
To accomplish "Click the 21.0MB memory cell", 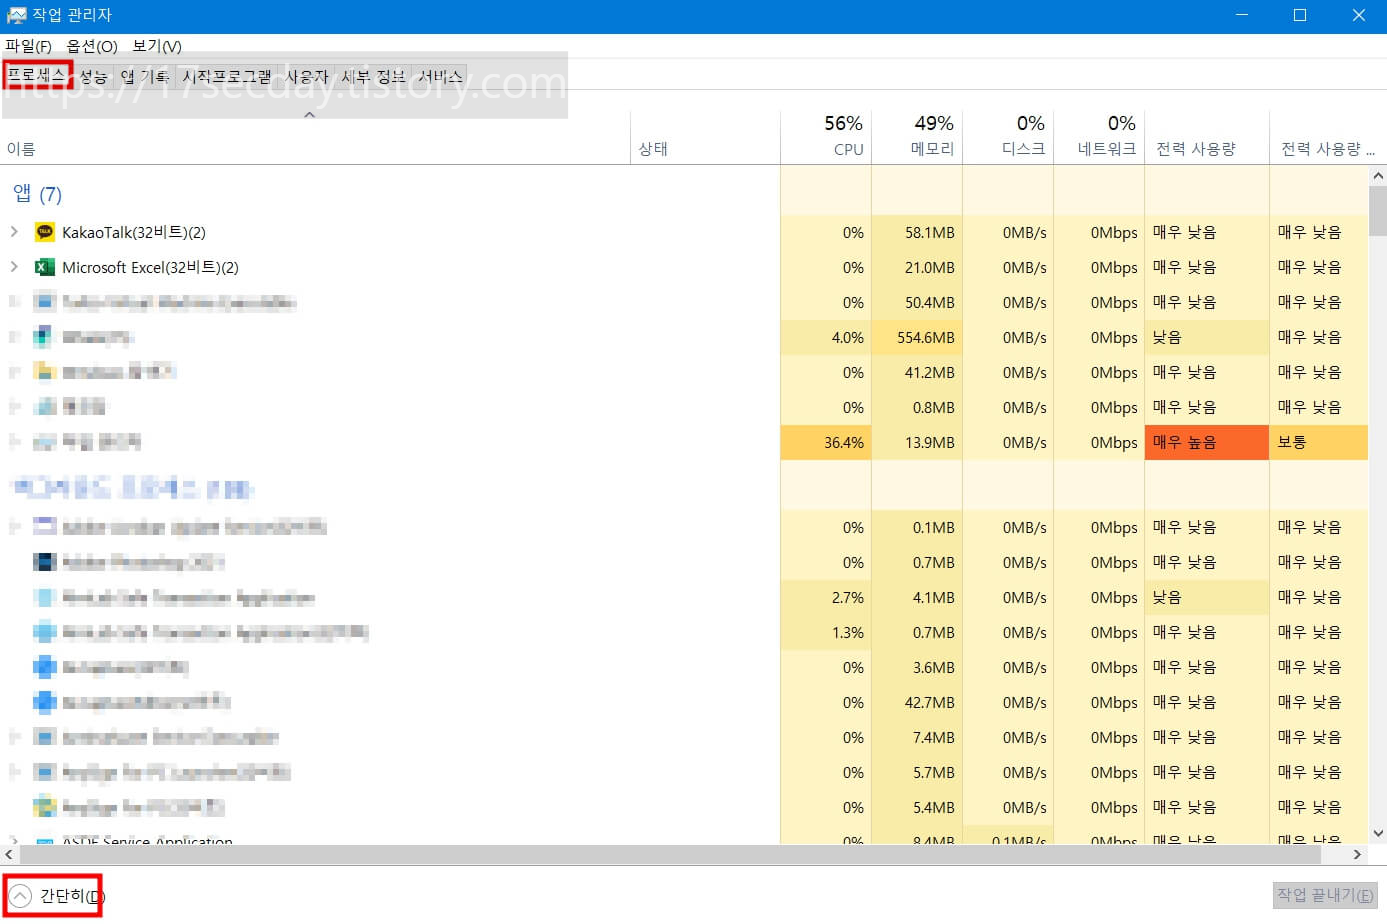I will pos(917,267).
